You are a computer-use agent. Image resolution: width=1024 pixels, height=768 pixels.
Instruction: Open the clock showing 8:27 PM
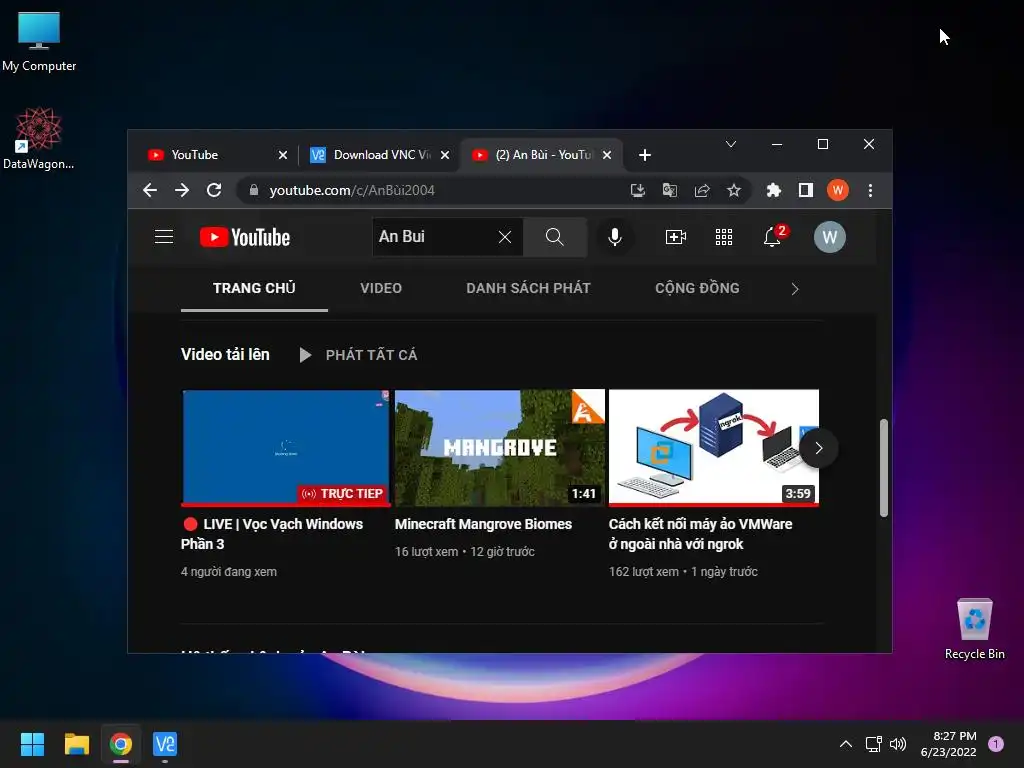[x=948, y=744]
